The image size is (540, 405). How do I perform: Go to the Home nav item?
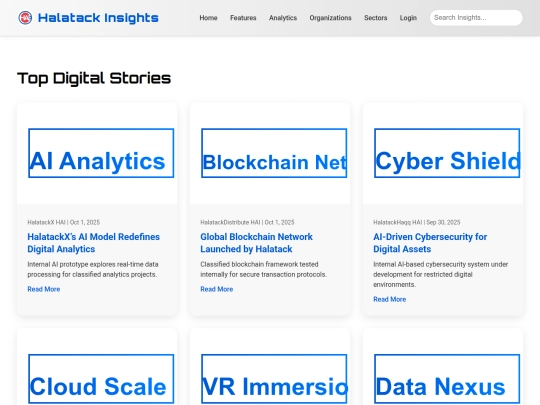click(x=208, y=18)
